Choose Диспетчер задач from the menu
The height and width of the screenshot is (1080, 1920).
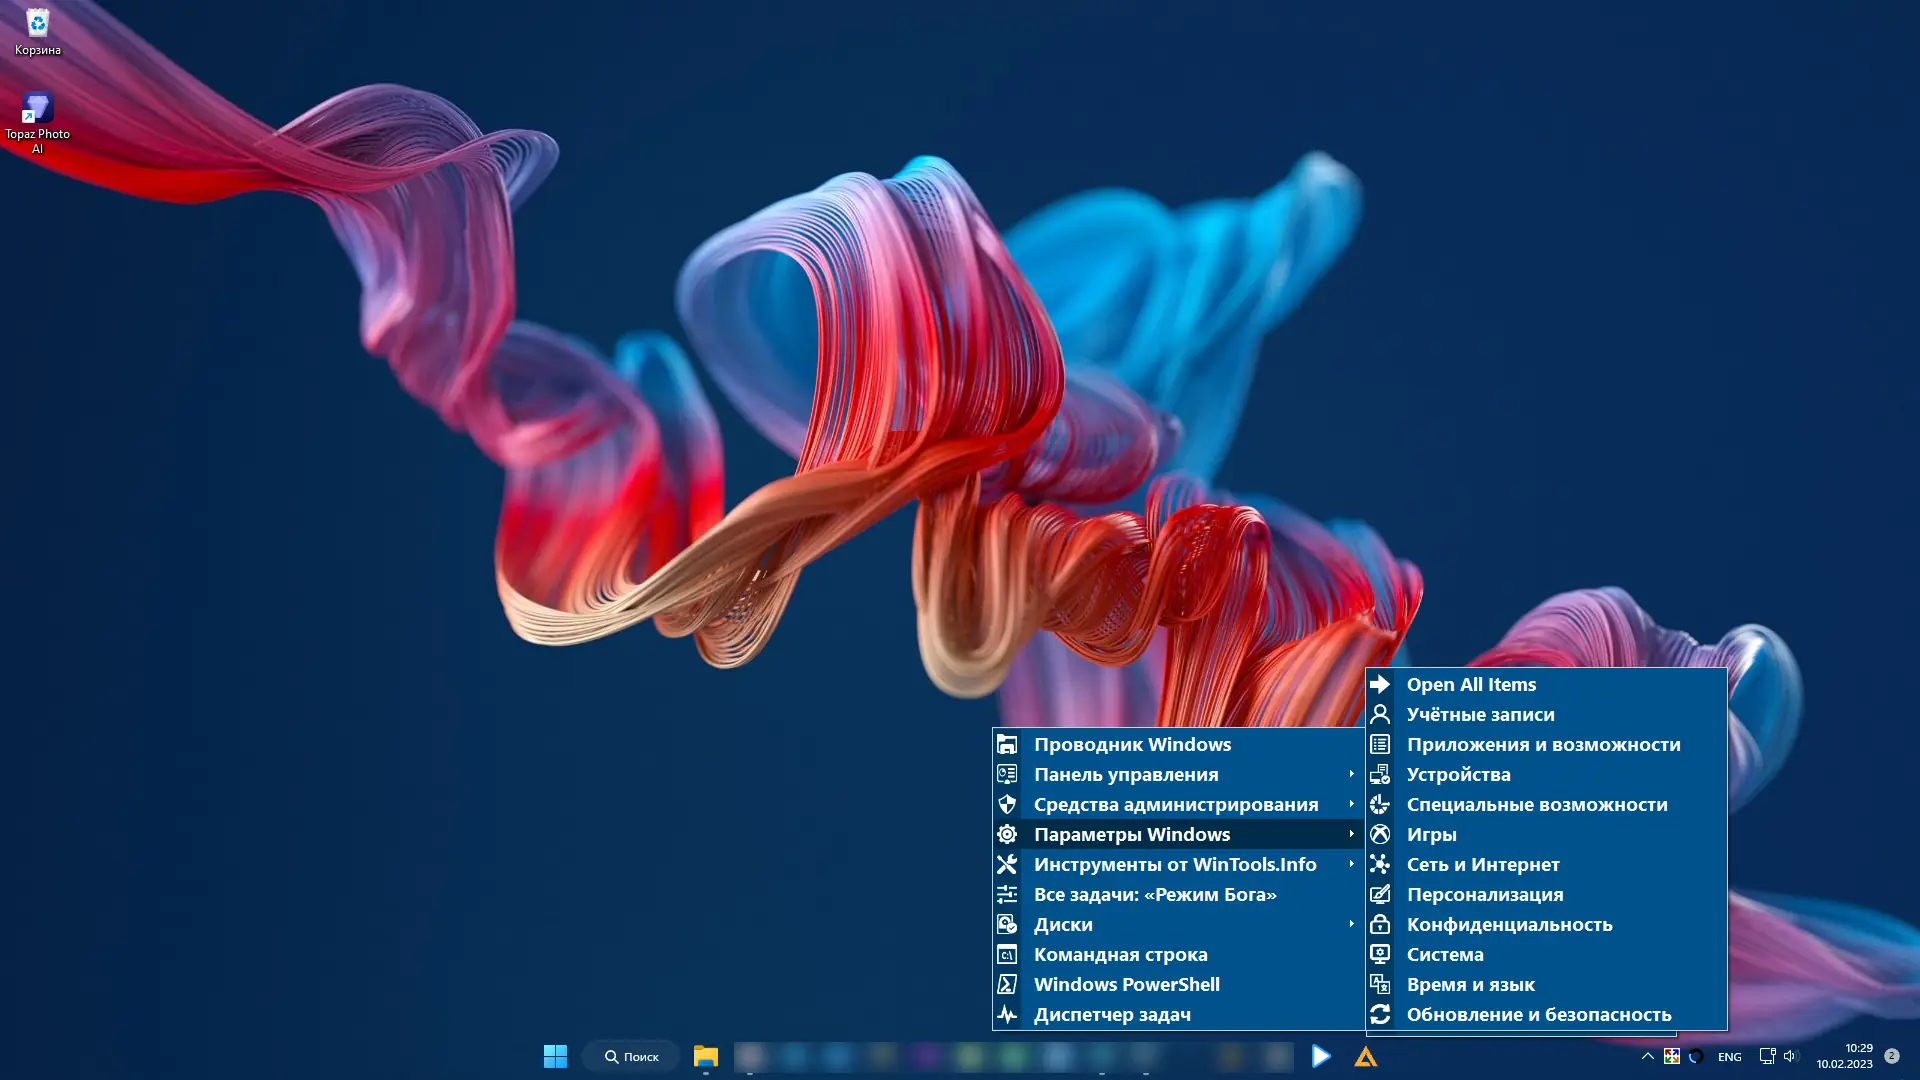click(1112, 1014)
